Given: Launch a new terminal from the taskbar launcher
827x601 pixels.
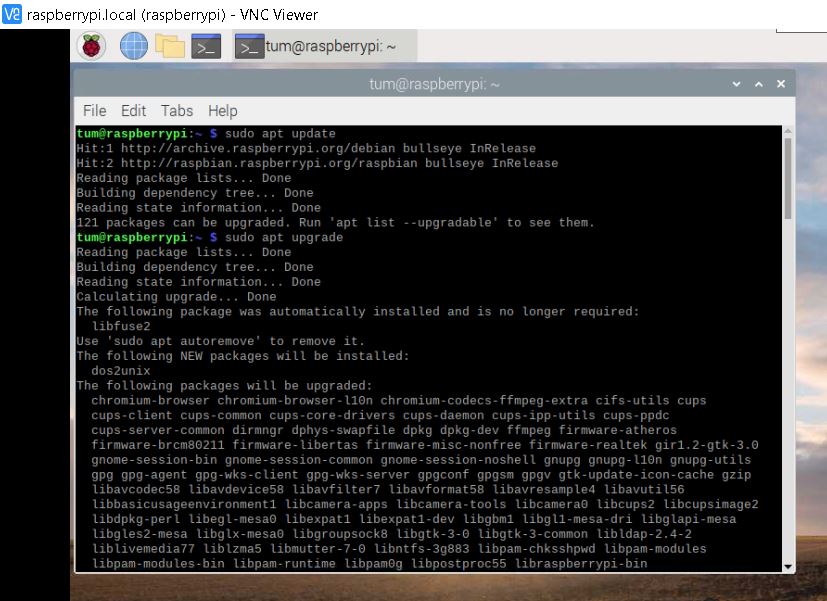Looking at the screenshot, I should 206,46.
